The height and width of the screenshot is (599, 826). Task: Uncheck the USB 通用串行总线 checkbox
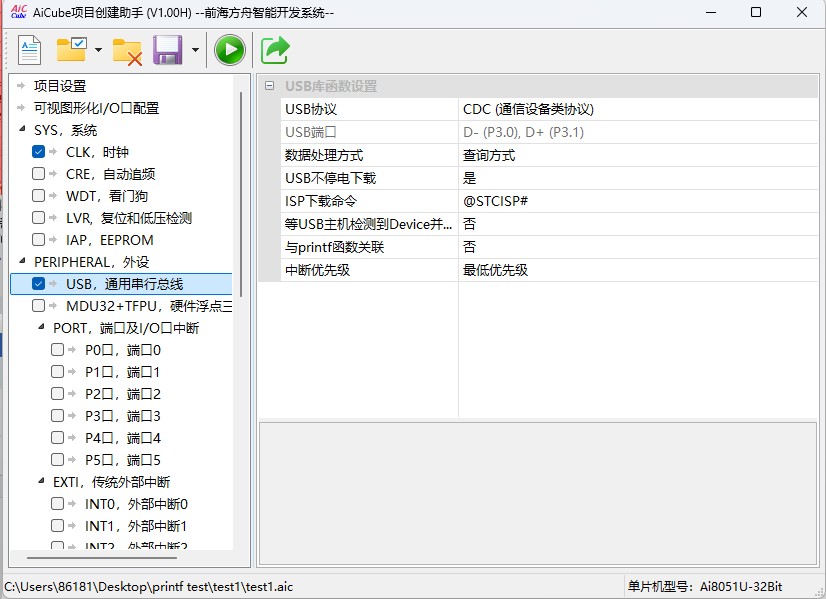click(39, 284)
